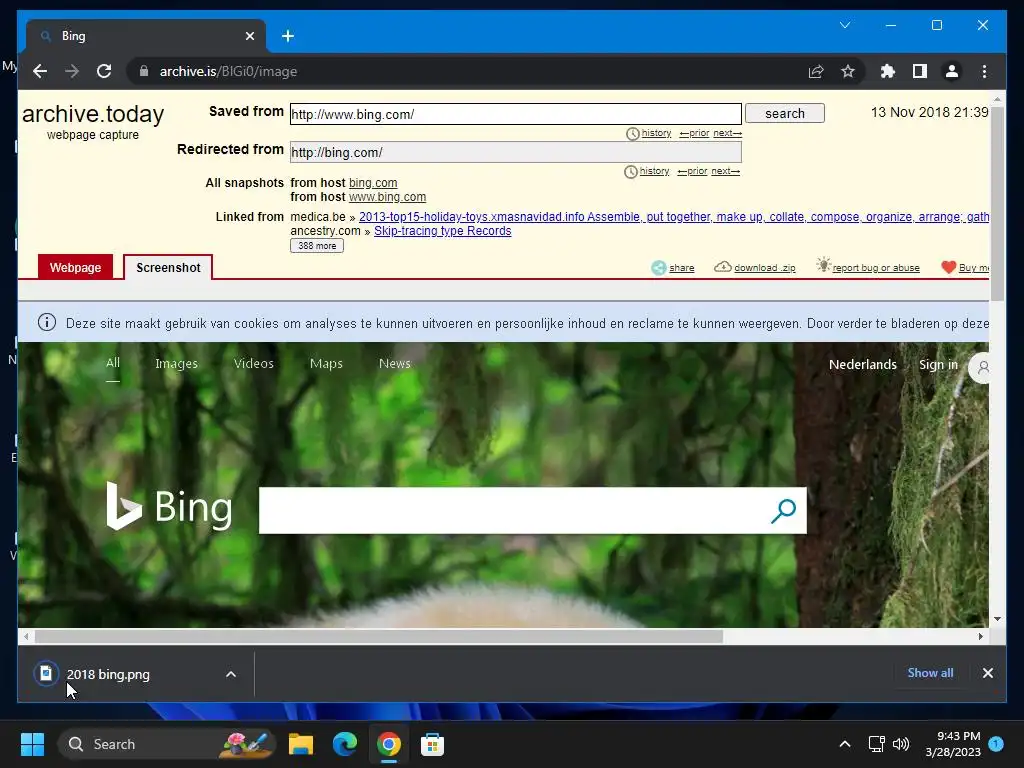The image size is (1024, 768).
Task: Open Microsoft Edge from taskbar
Action: coord(345,744)
